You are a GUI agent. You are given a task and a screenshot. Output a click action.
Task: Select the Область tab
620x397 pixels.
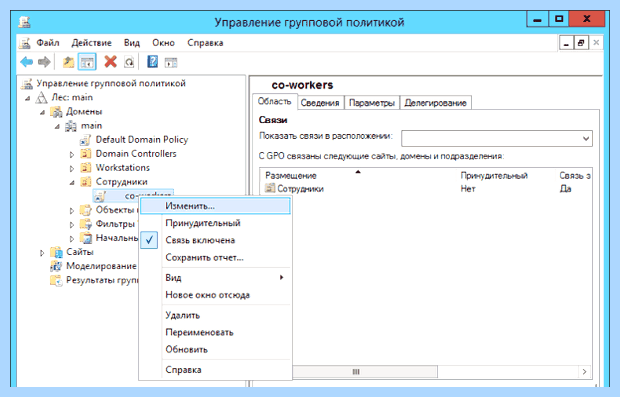[x=274, y=101]
